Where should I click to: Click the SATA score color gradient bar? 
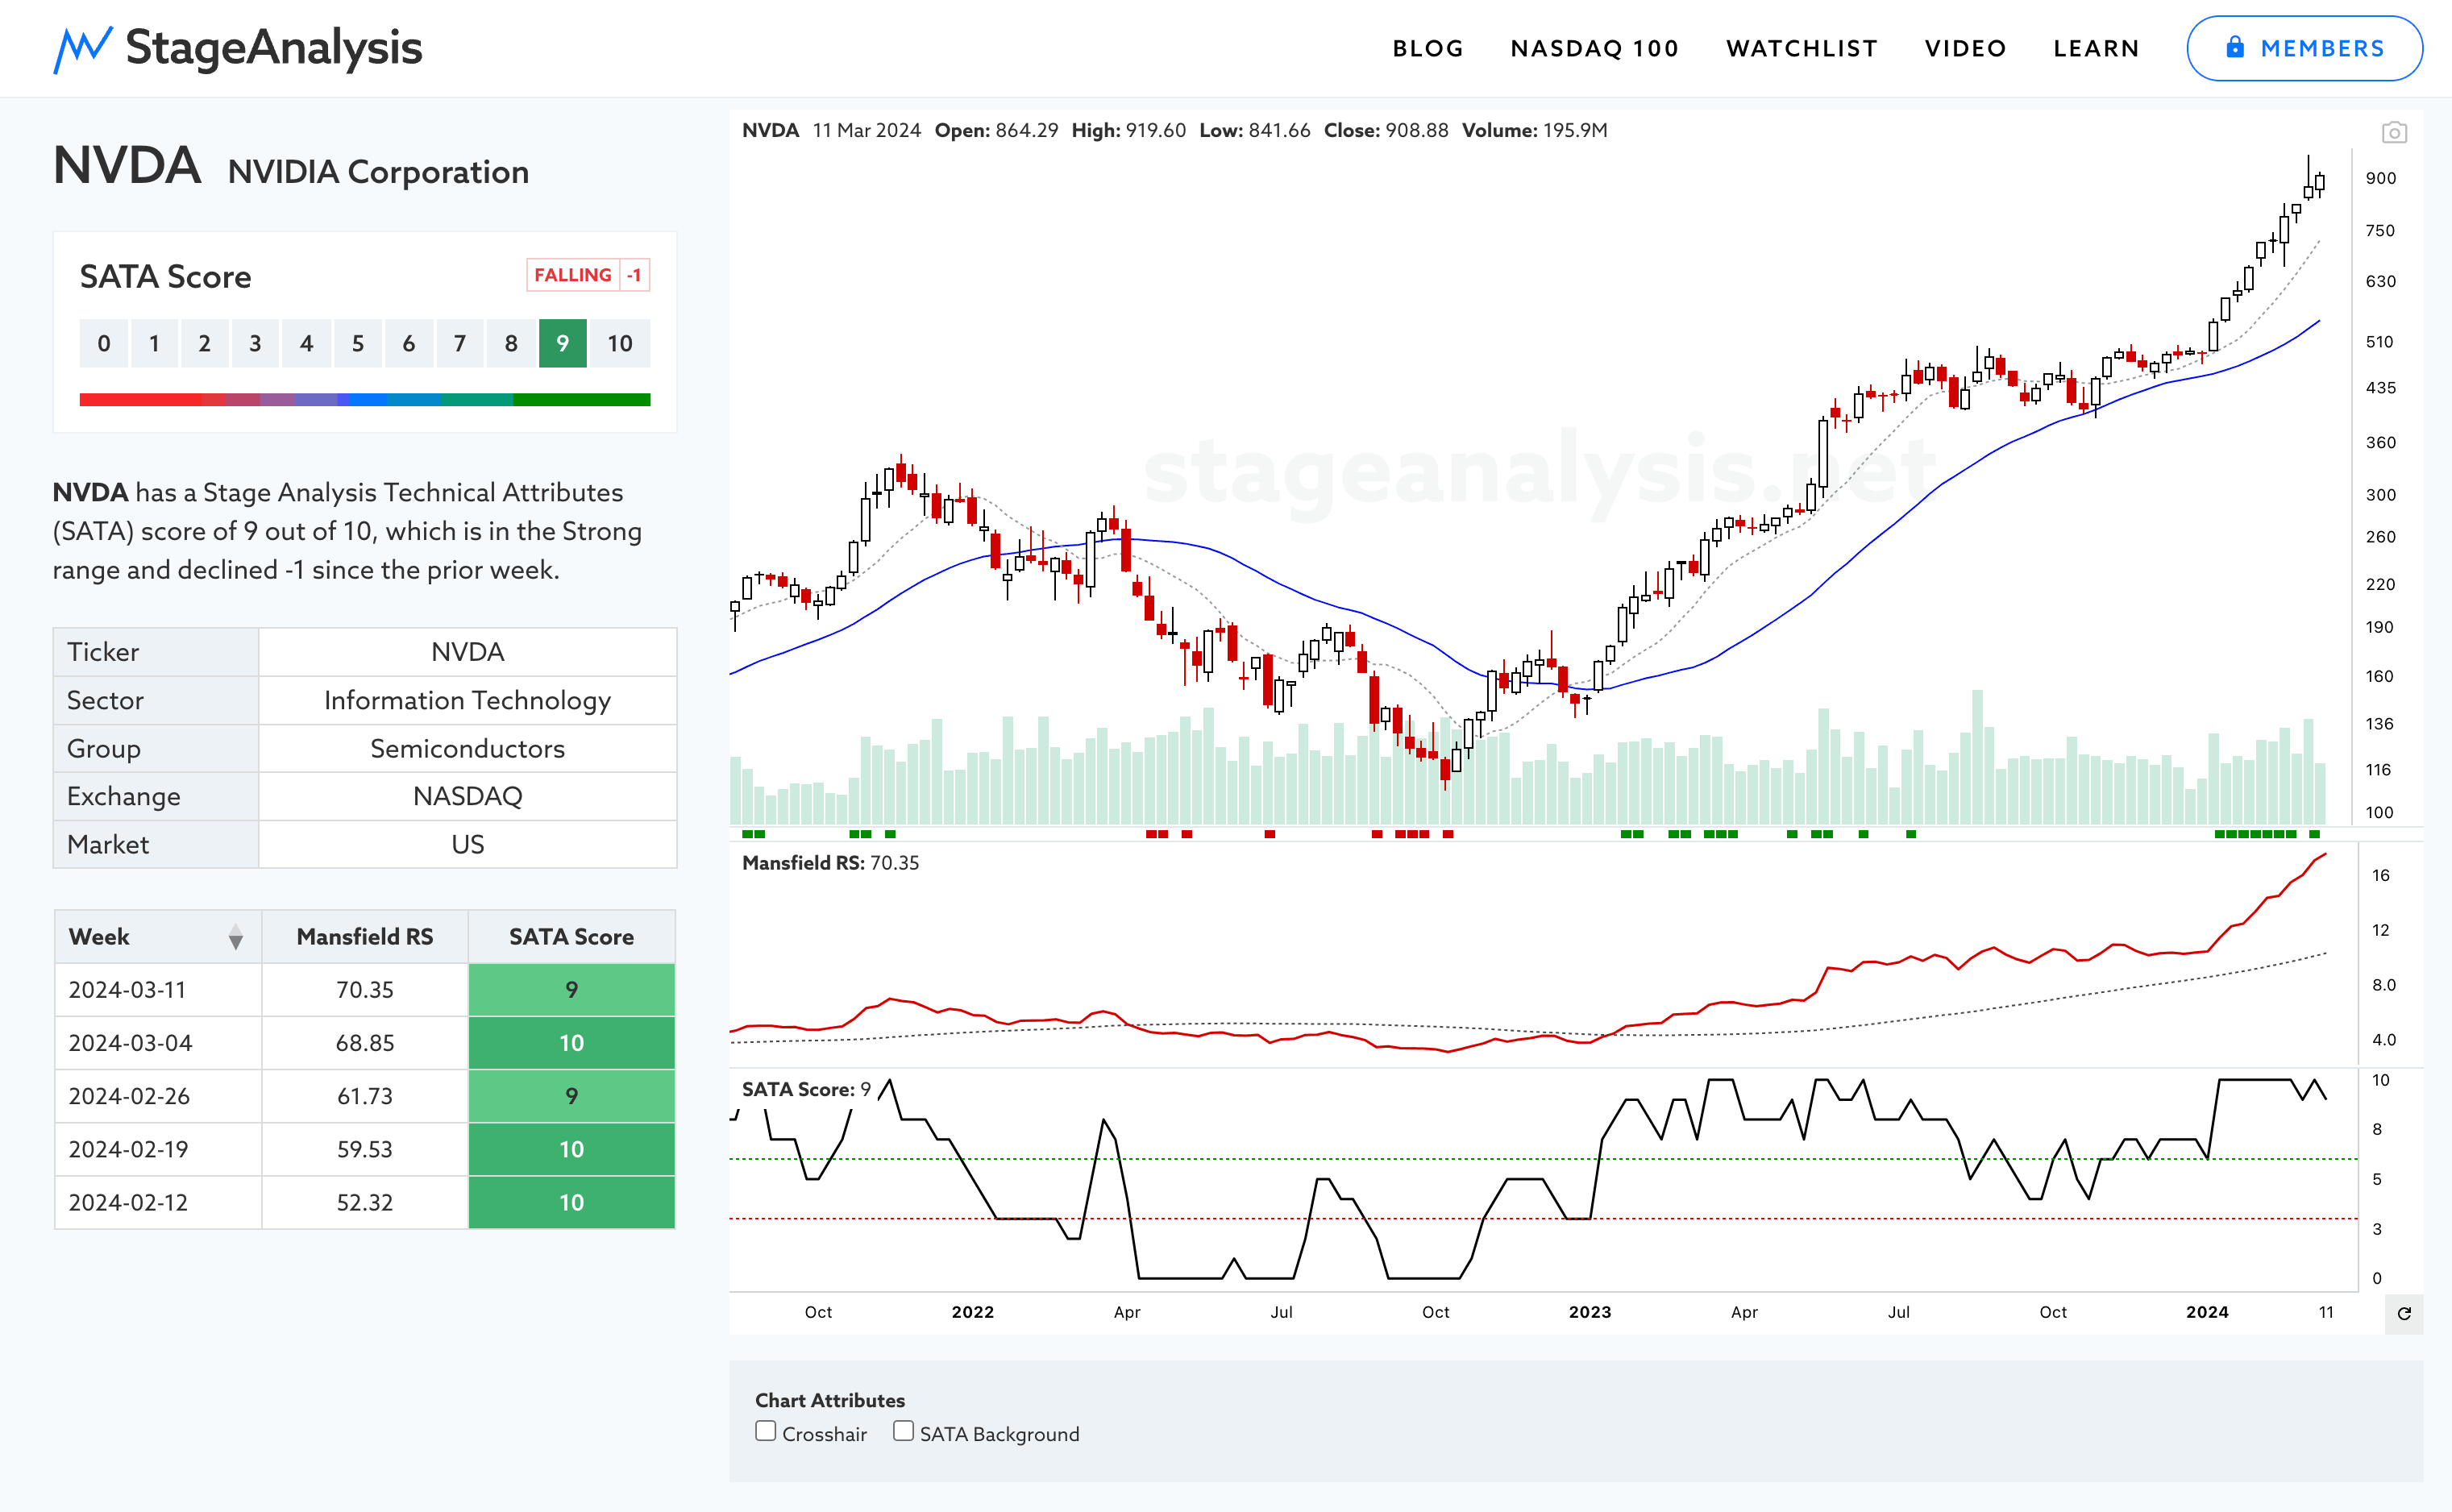(365, 400)
